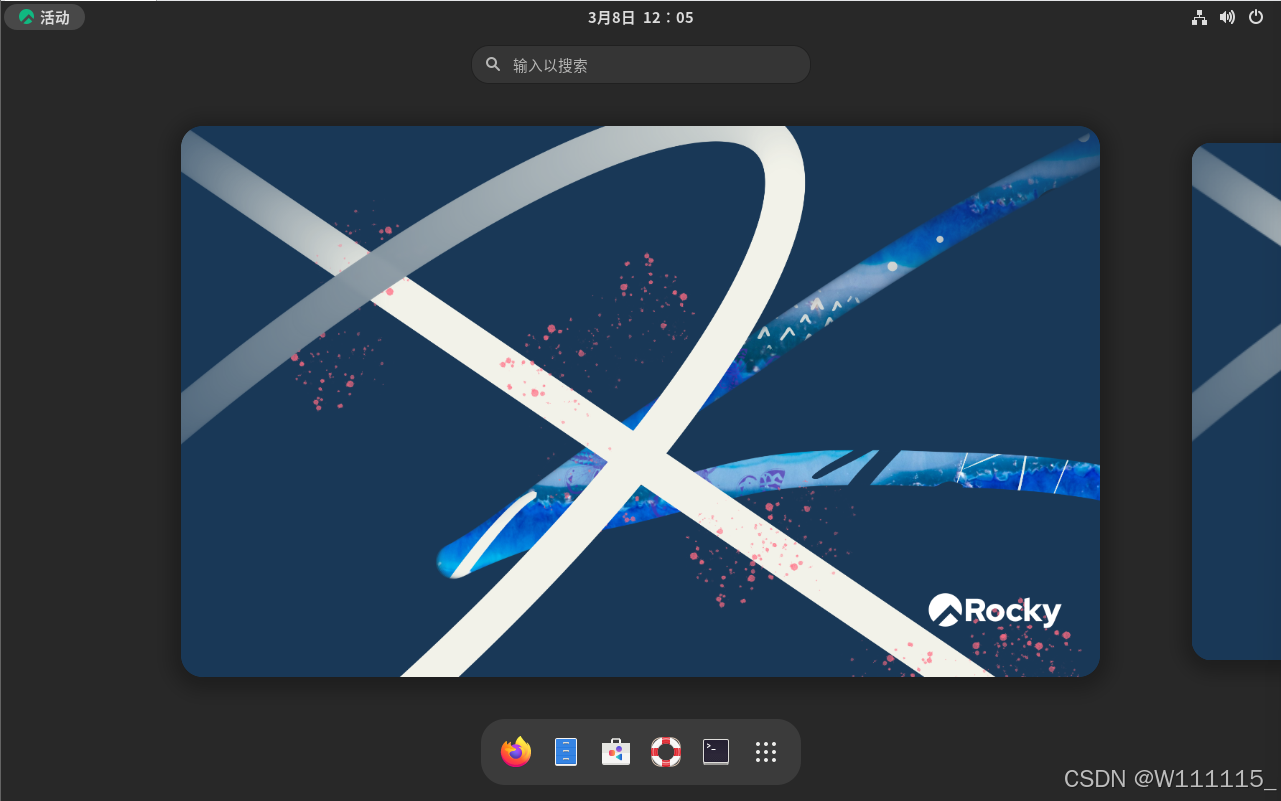Select the main workspace thumbnail

pyautogui.click(x=640, y=401)
